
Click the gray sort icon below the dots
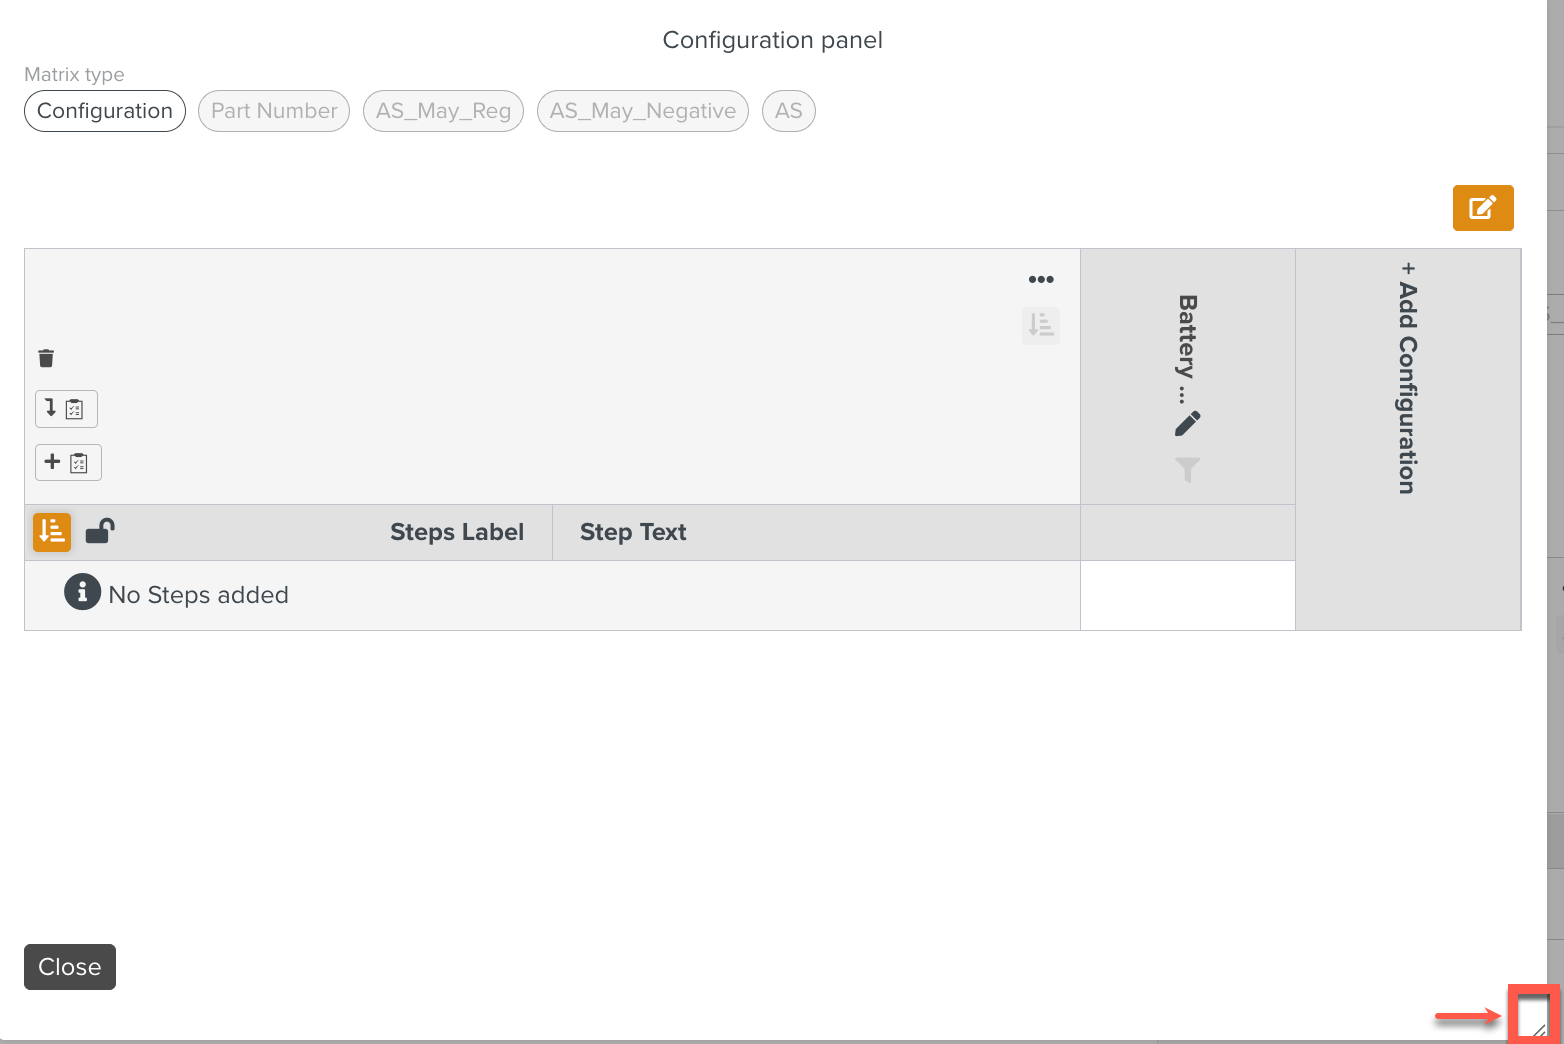coord(1041,325)
